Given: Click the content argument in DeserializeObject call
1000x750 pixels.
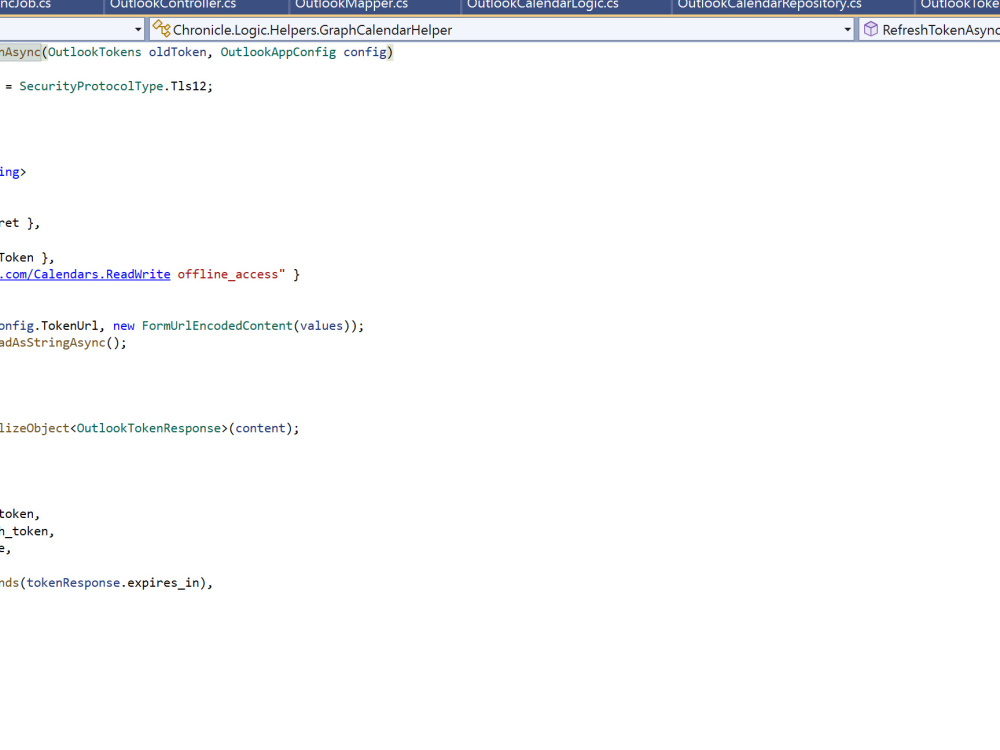Looking at the screenshot, I should (260, 429).
